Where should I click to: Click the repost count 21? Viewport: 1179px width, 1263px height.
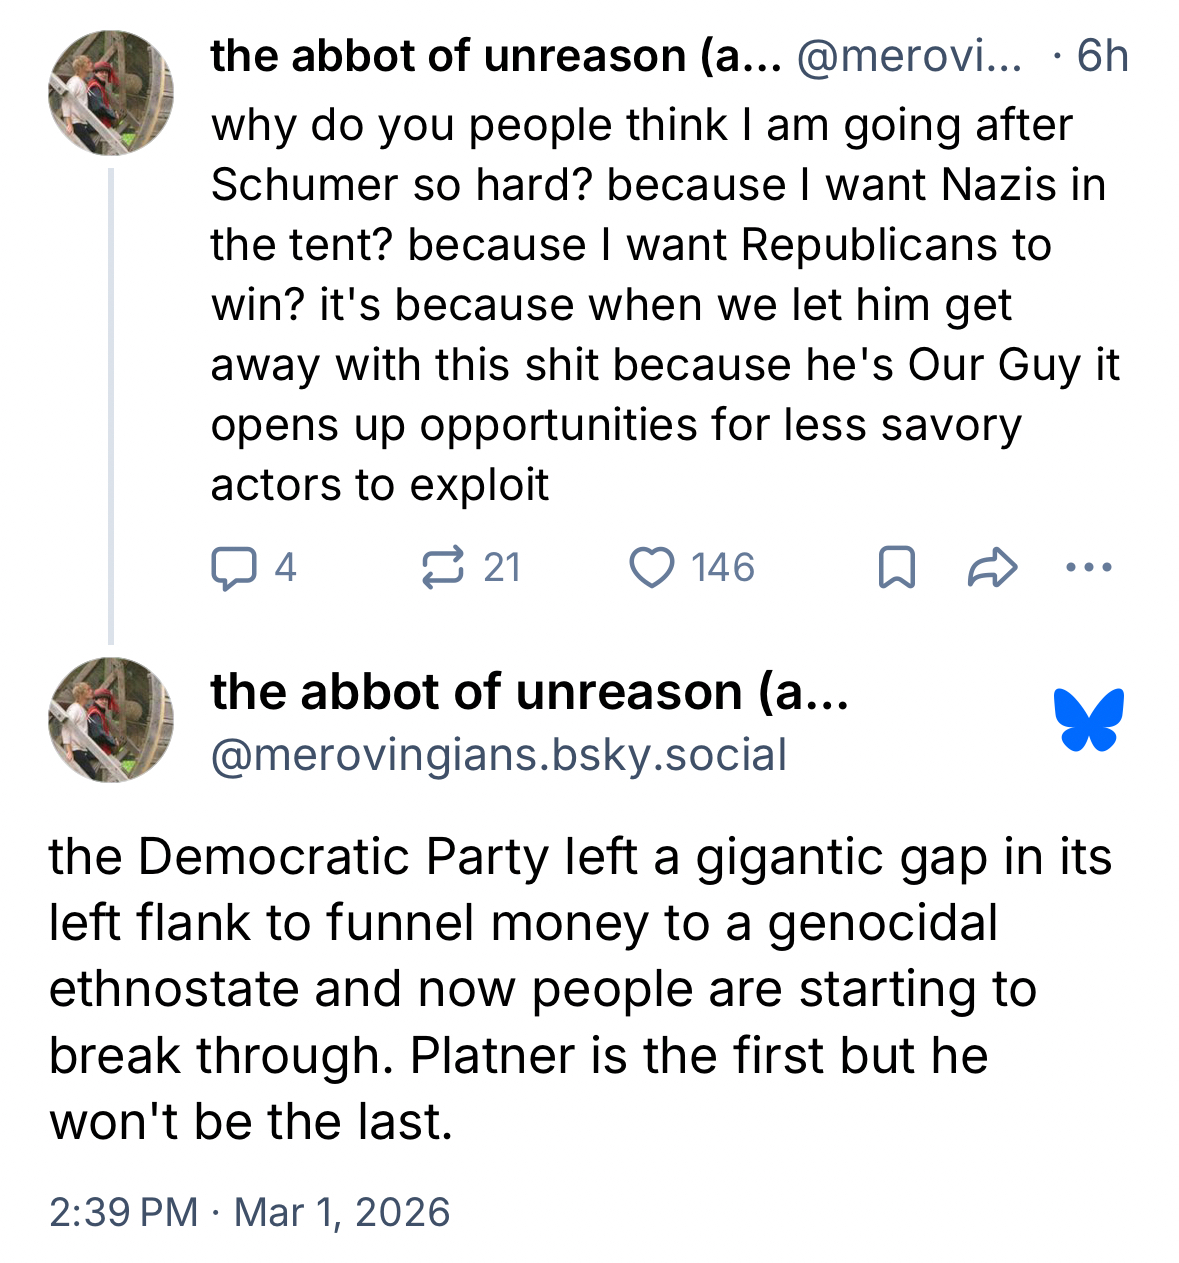pyautogui.click(x=502, y=568)
